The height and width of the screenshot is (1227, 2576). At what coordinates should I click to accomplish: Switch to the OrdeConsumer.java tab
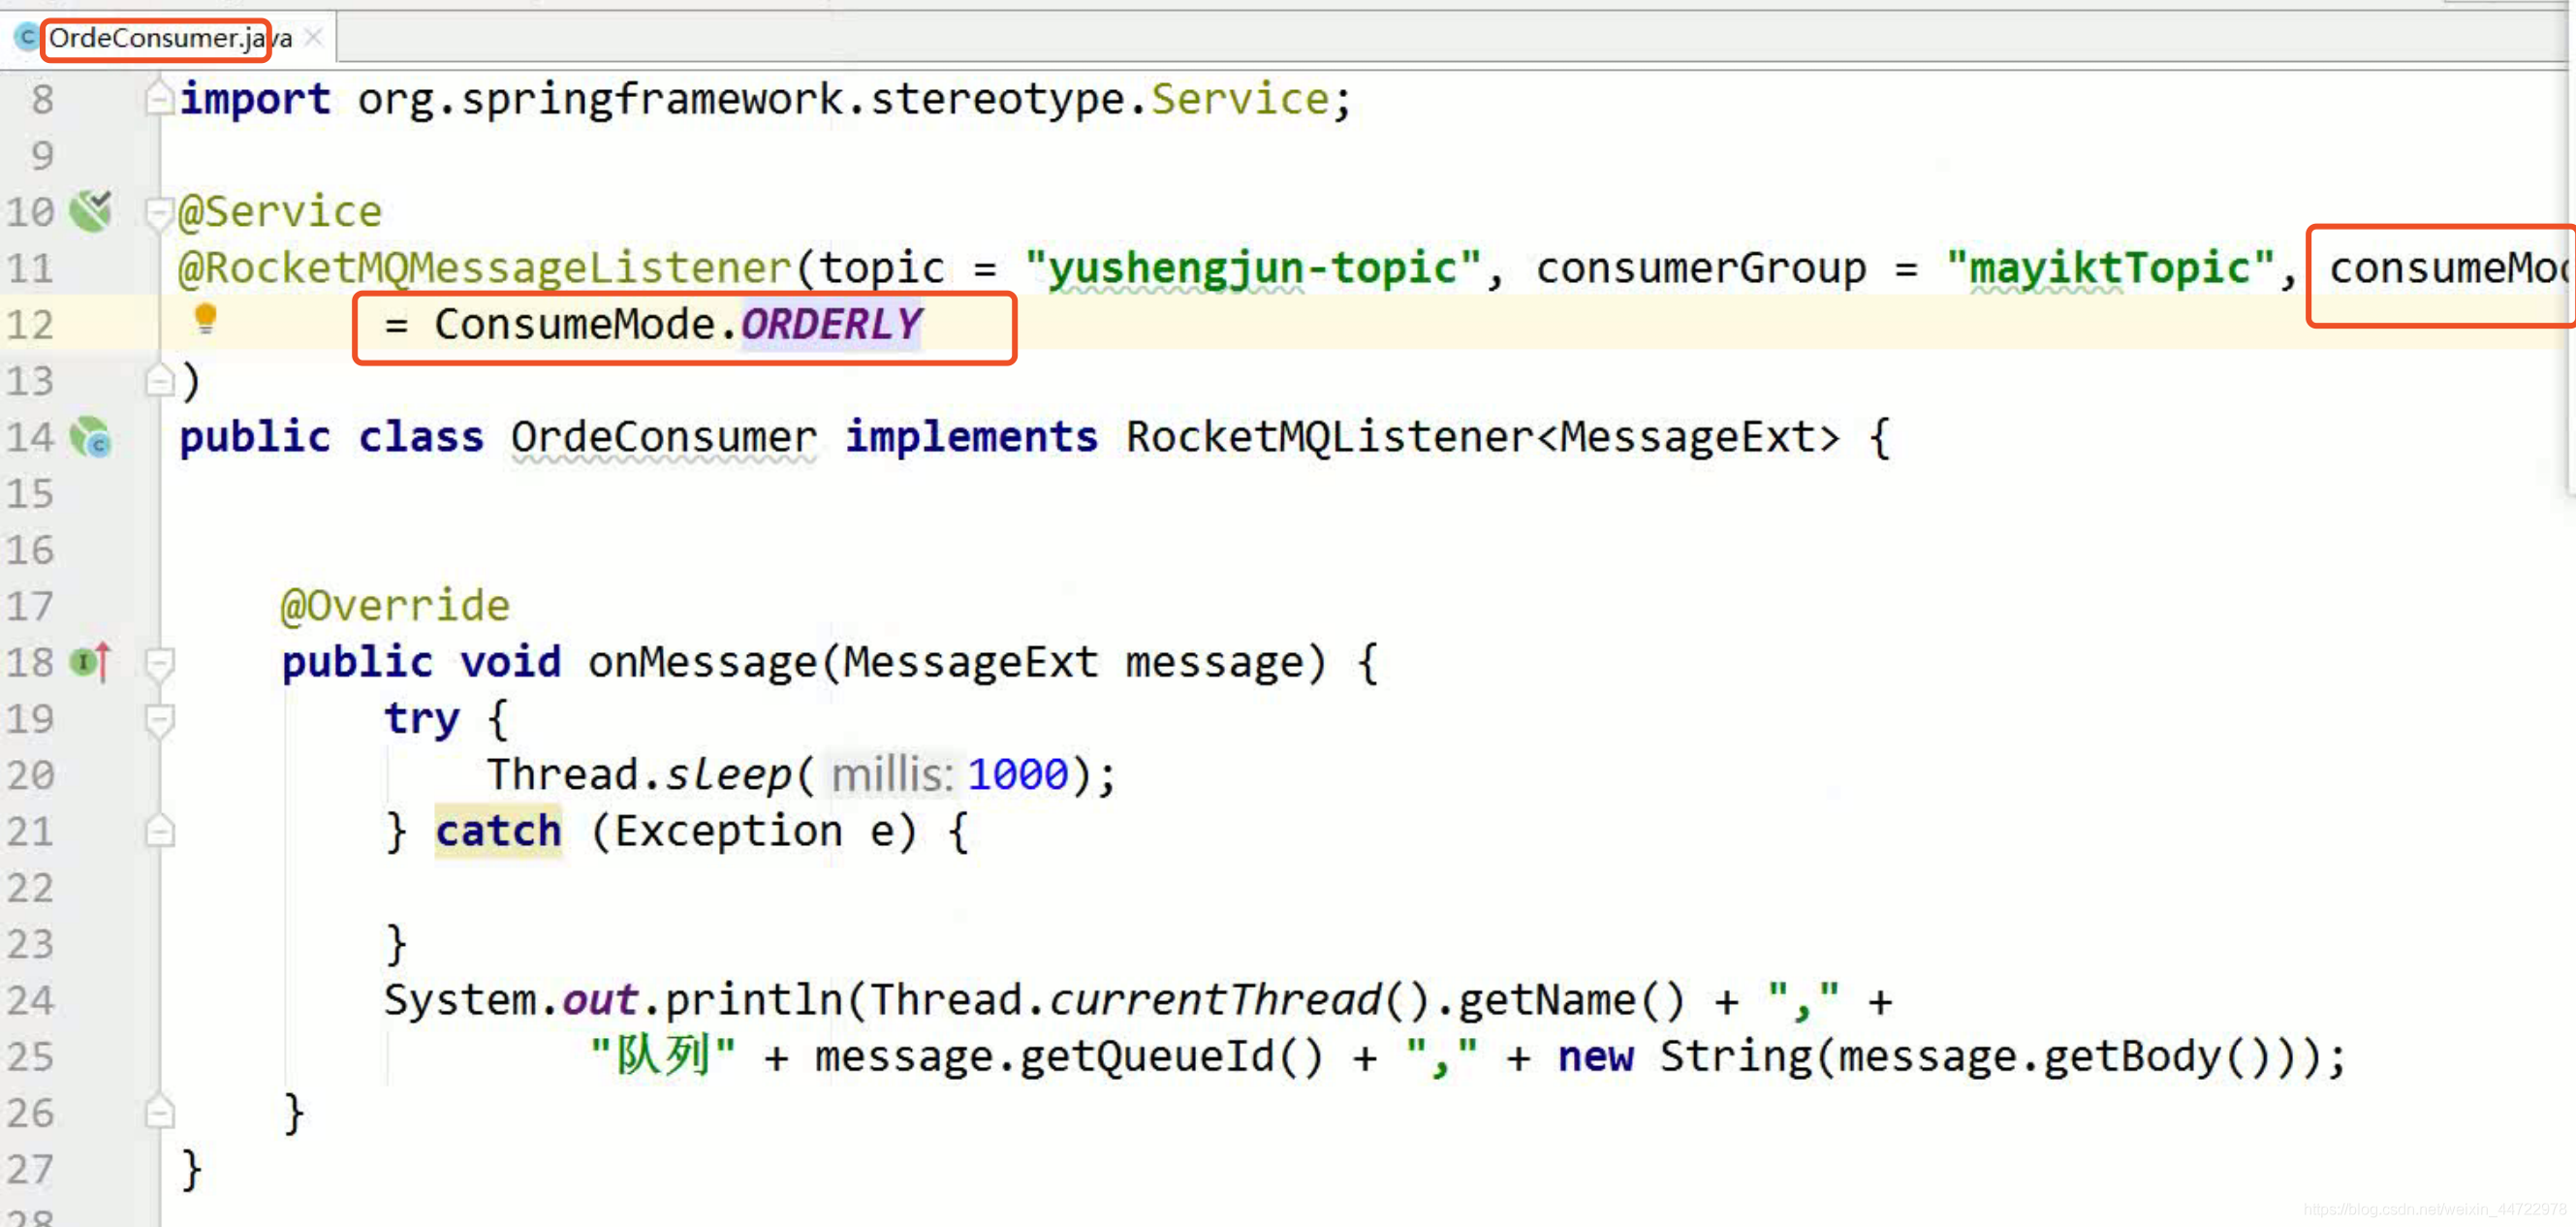click(x=169, y=38)
